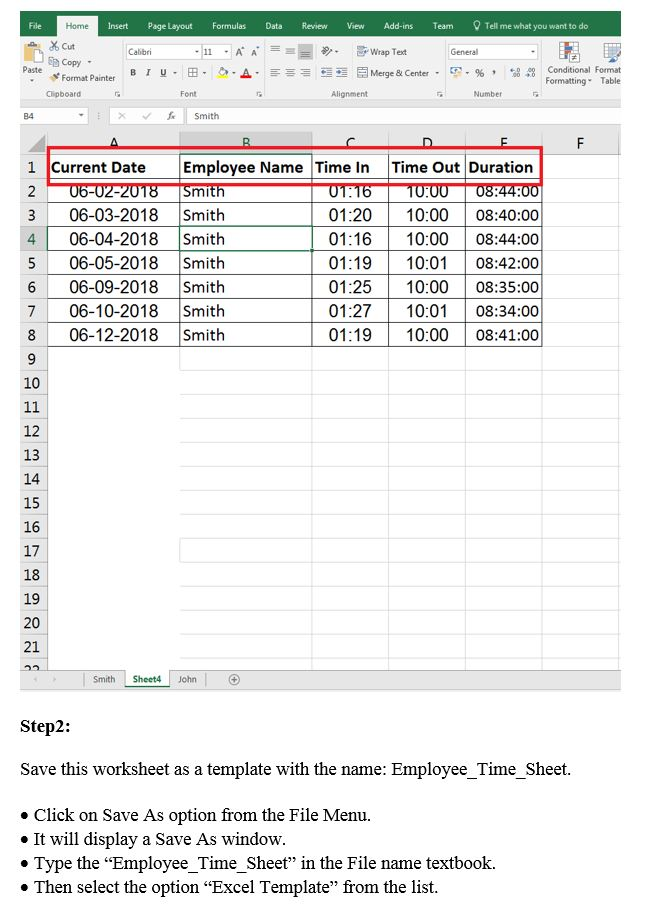
Task: Click the Accounting Number Format icon
Action: [x=456, y=73]
